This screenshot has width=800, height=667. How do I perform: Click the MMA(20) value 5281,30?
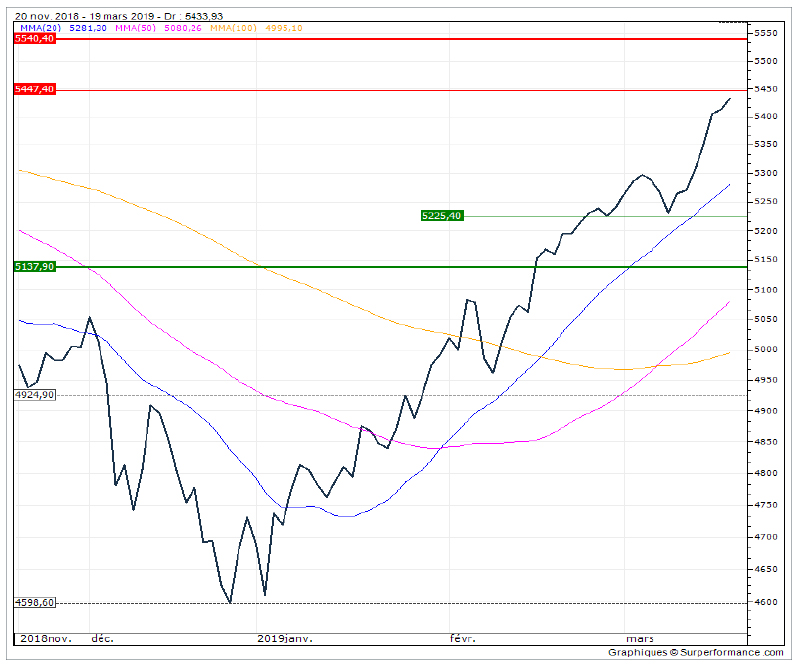click(x=88, y=28)
